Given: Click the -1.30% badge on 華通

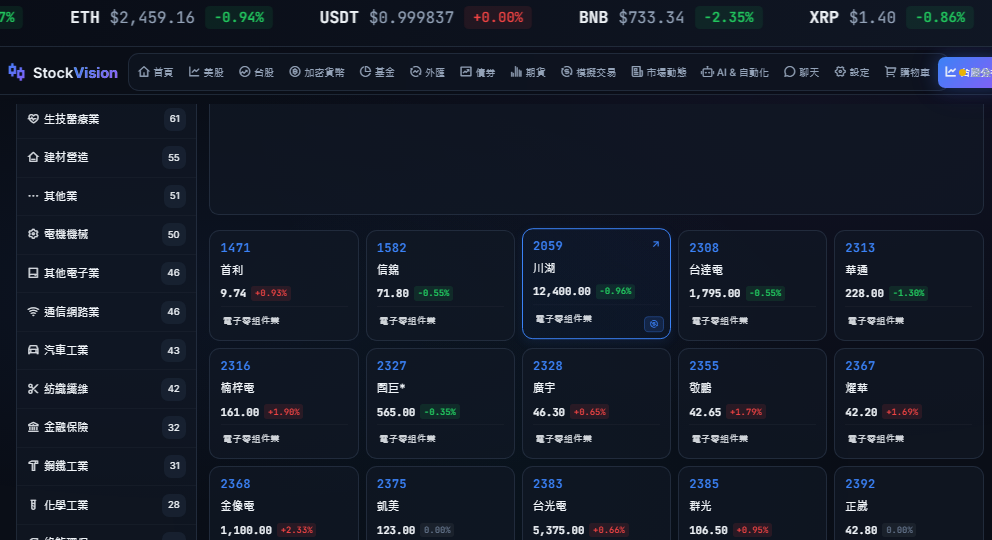Looking at the screenshot, I should click(909, 293).
